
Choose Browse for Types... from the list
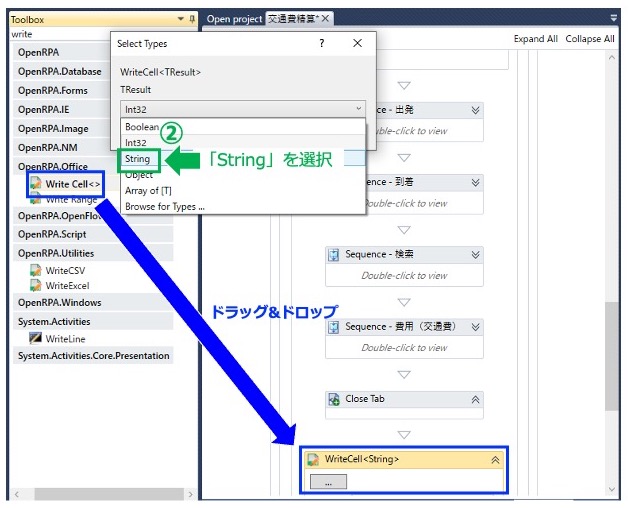point(165,207)
